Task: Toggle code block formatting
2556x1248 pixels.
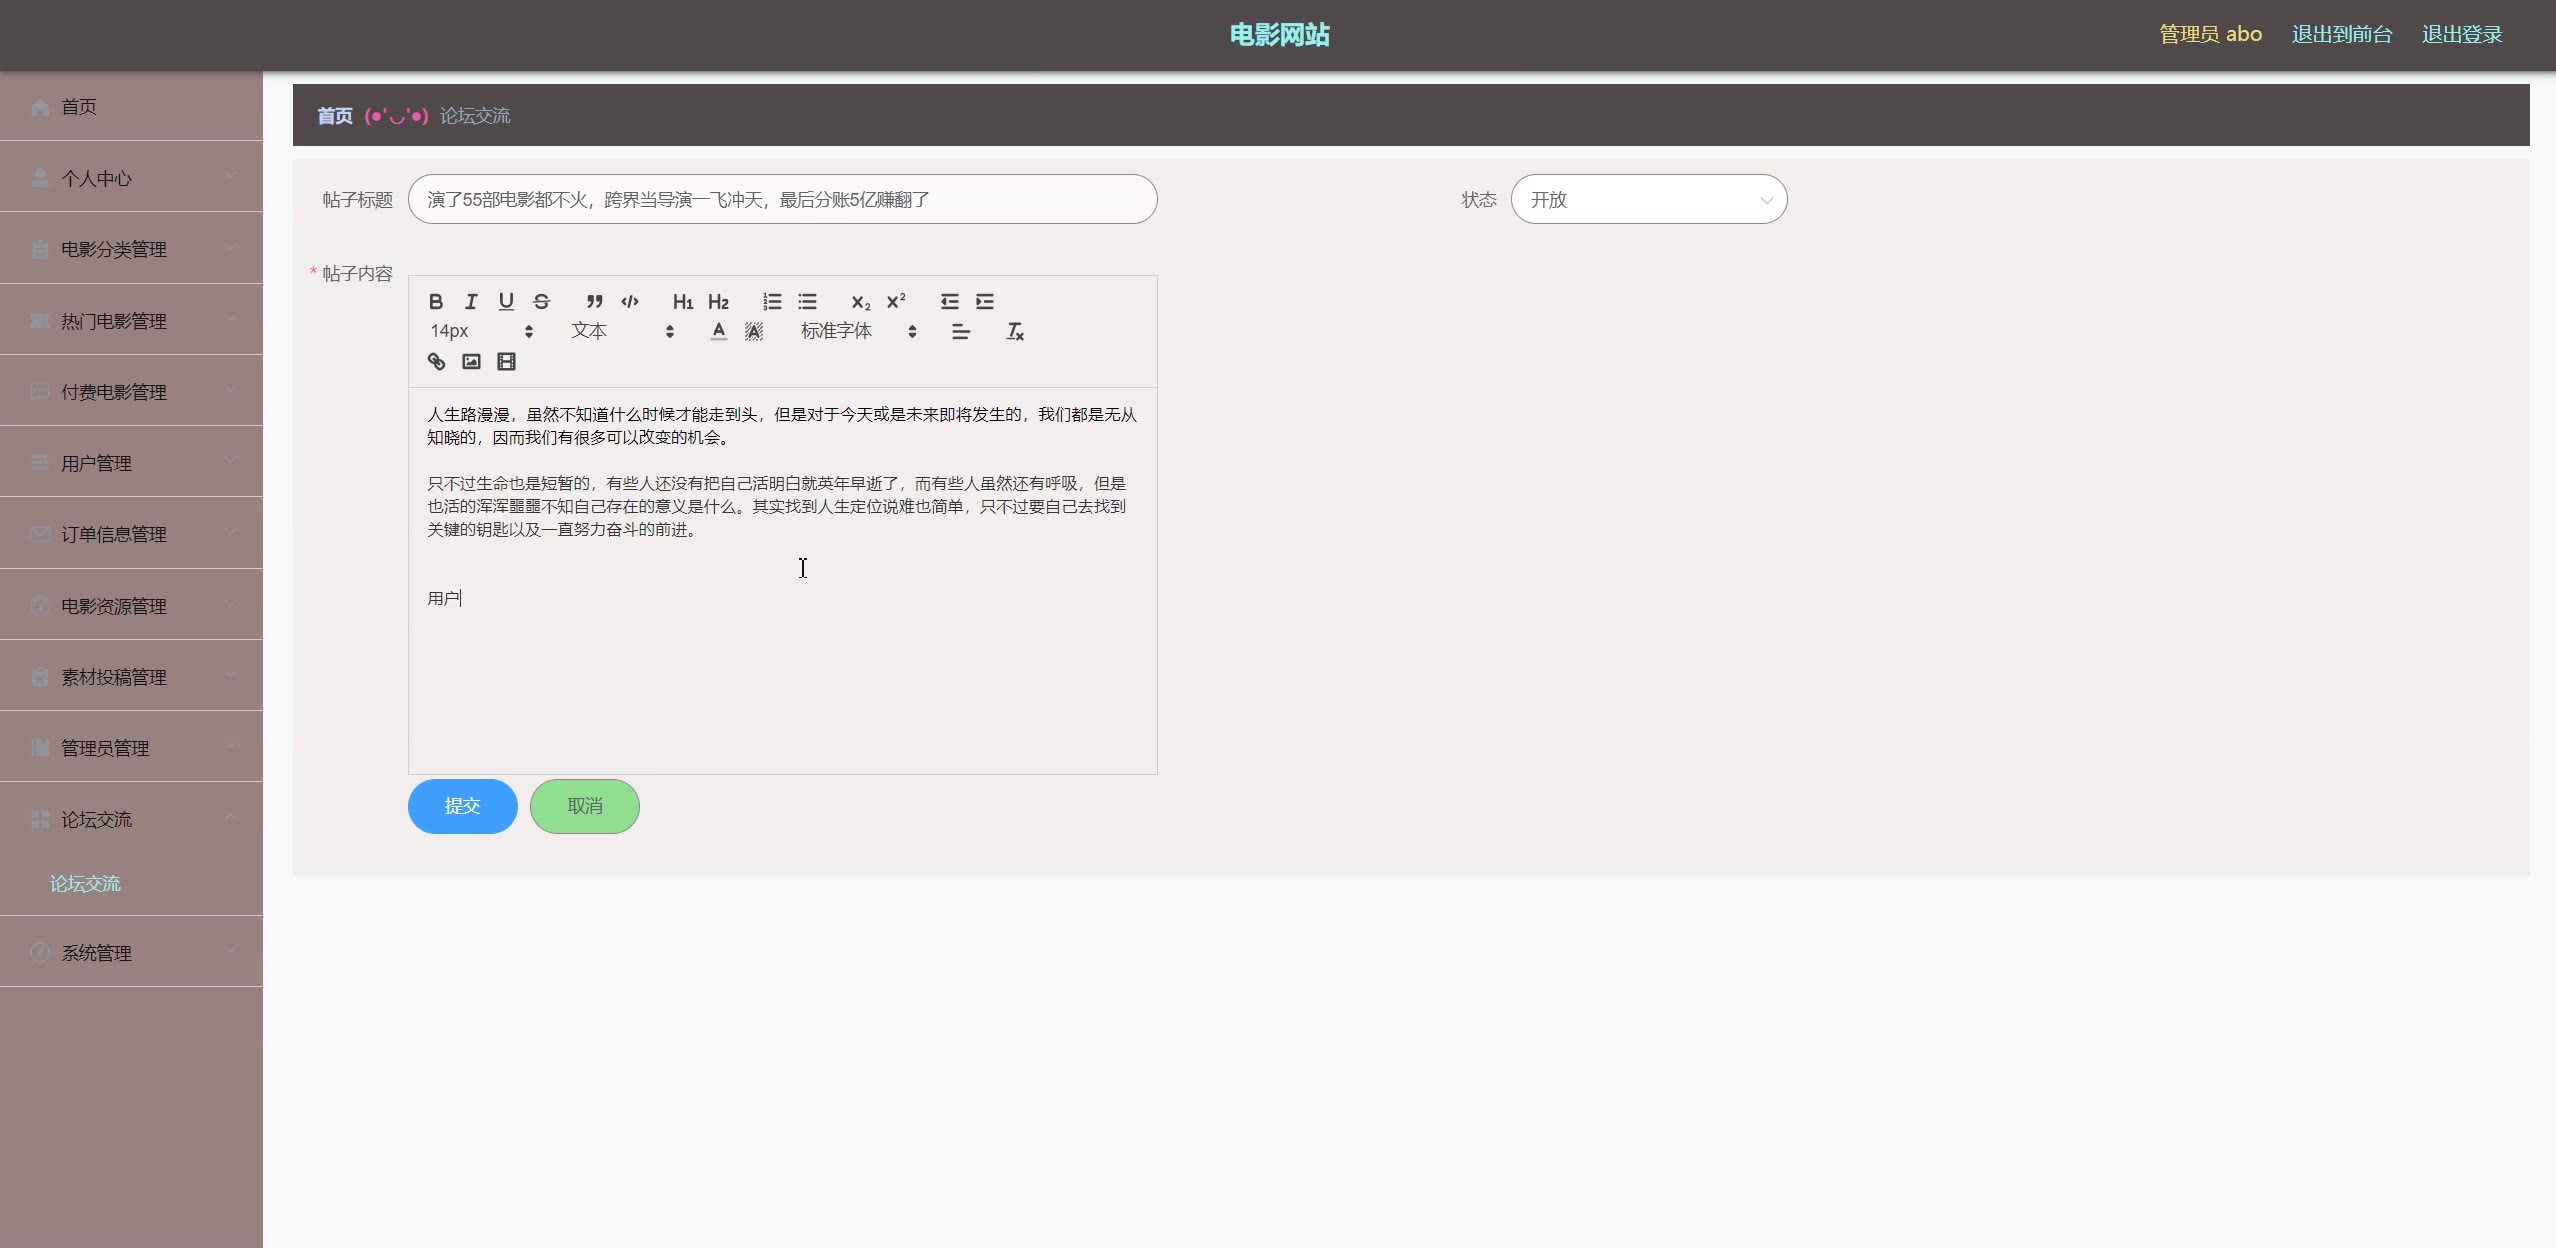Action: pos(630,301)
